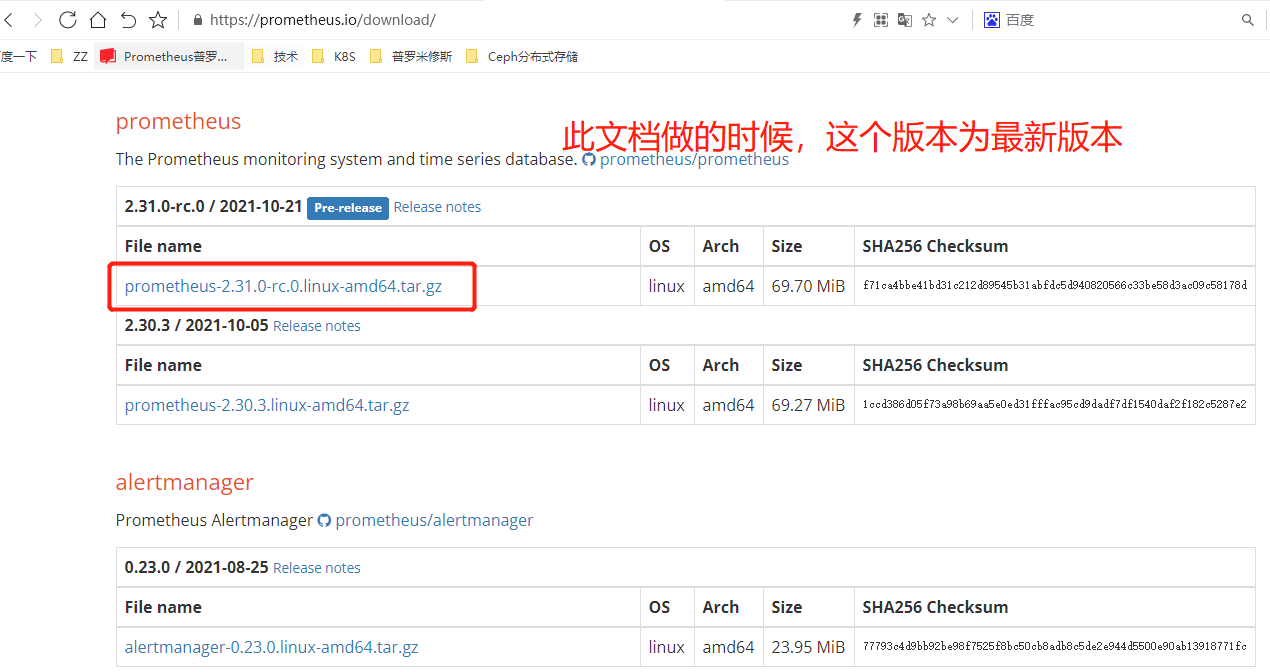1270x672 pixels.
Task: Open Release notes for 2.31.0-rc.0
Action: pos(437,207)
